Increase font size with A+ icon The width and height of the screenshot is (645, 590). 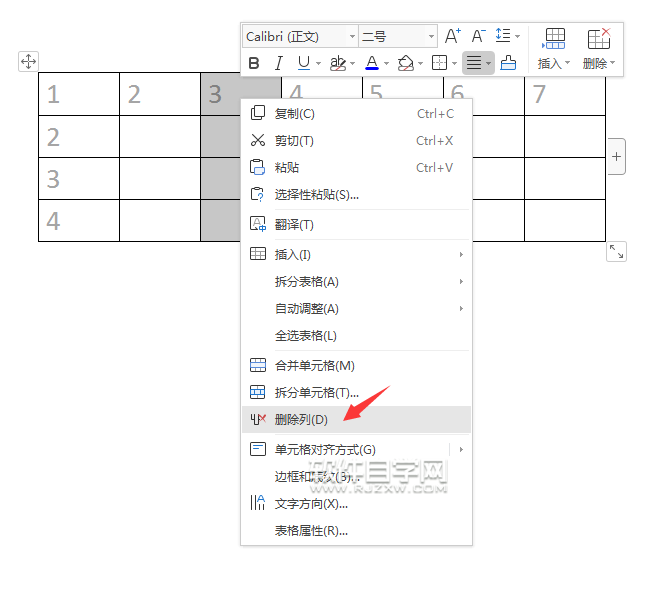(453, 36)
